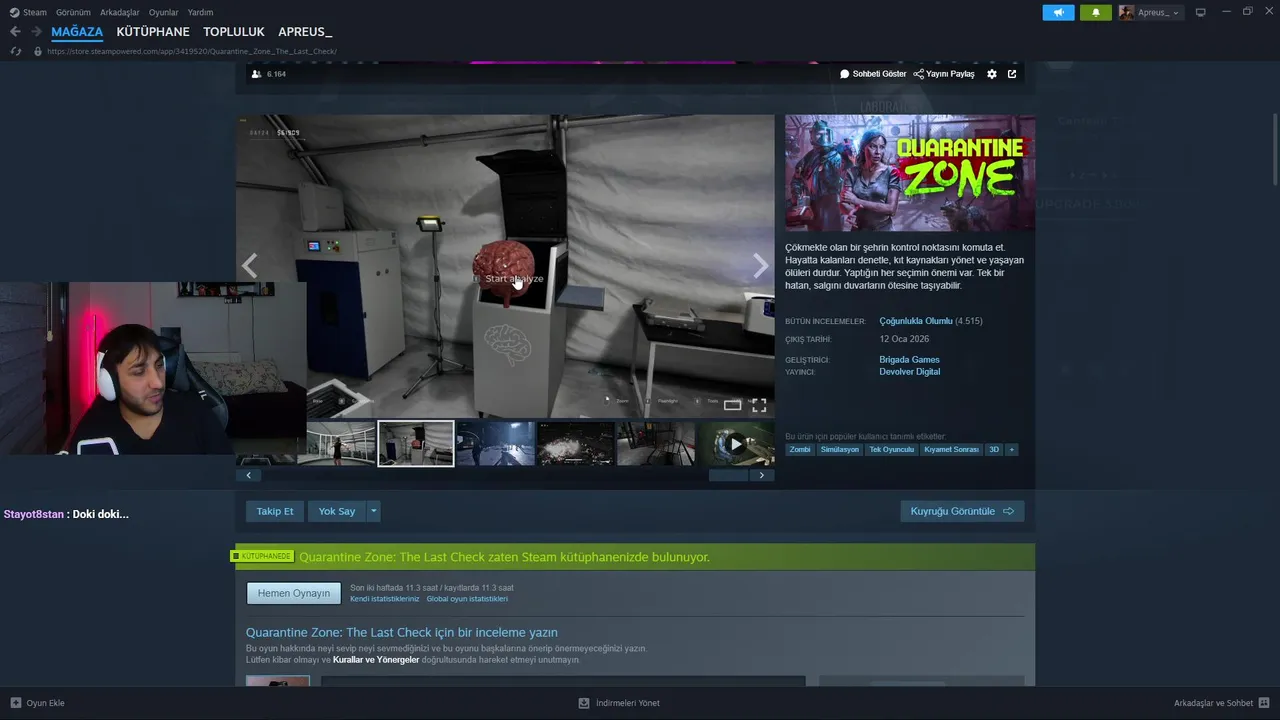This screenshot has width=1280, height=720.
Task: Select the particle splash thumbnail
Action: click(x=575, y=443)
